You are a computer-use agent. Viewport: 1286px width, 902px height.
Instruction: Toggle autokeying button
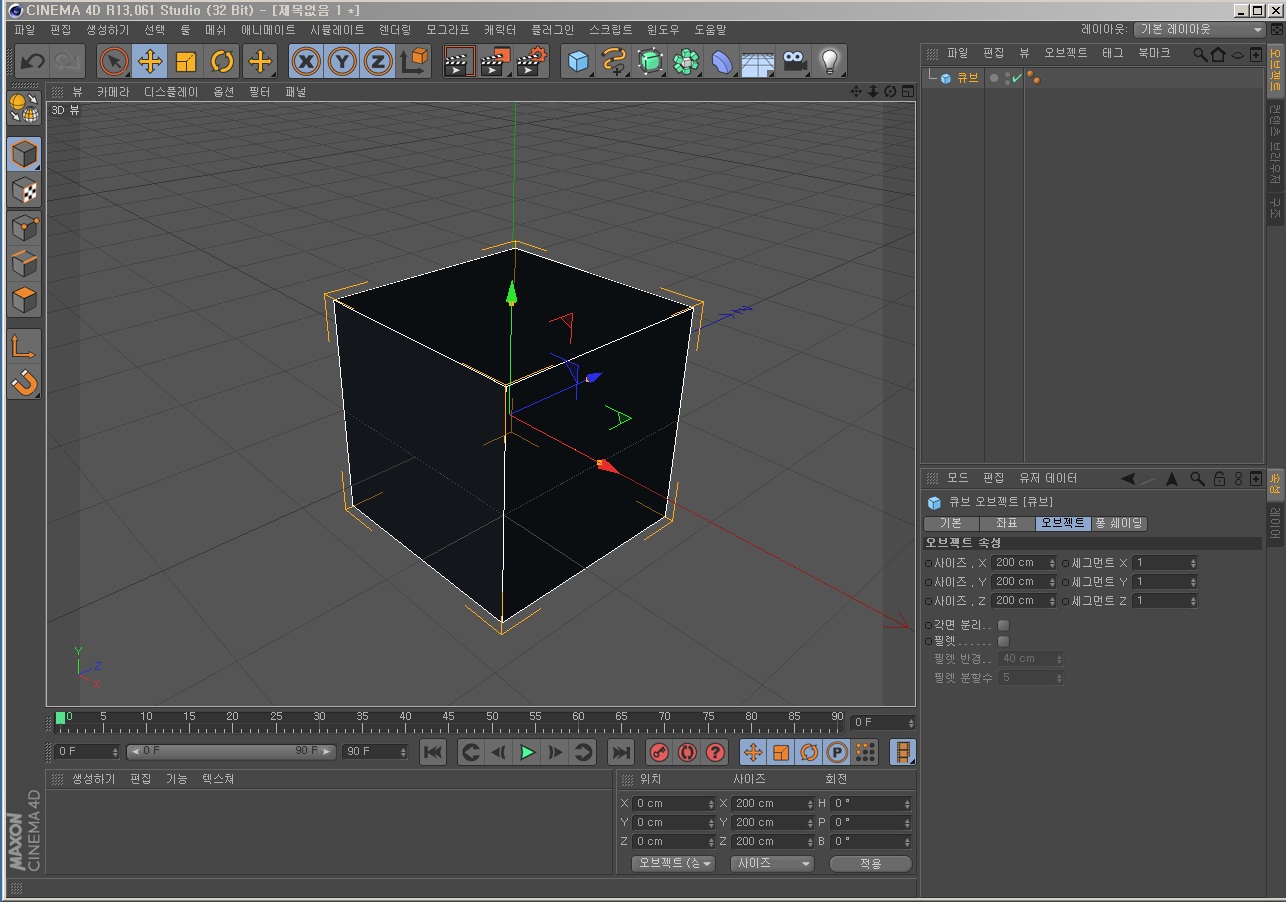[x=687, y=752]
